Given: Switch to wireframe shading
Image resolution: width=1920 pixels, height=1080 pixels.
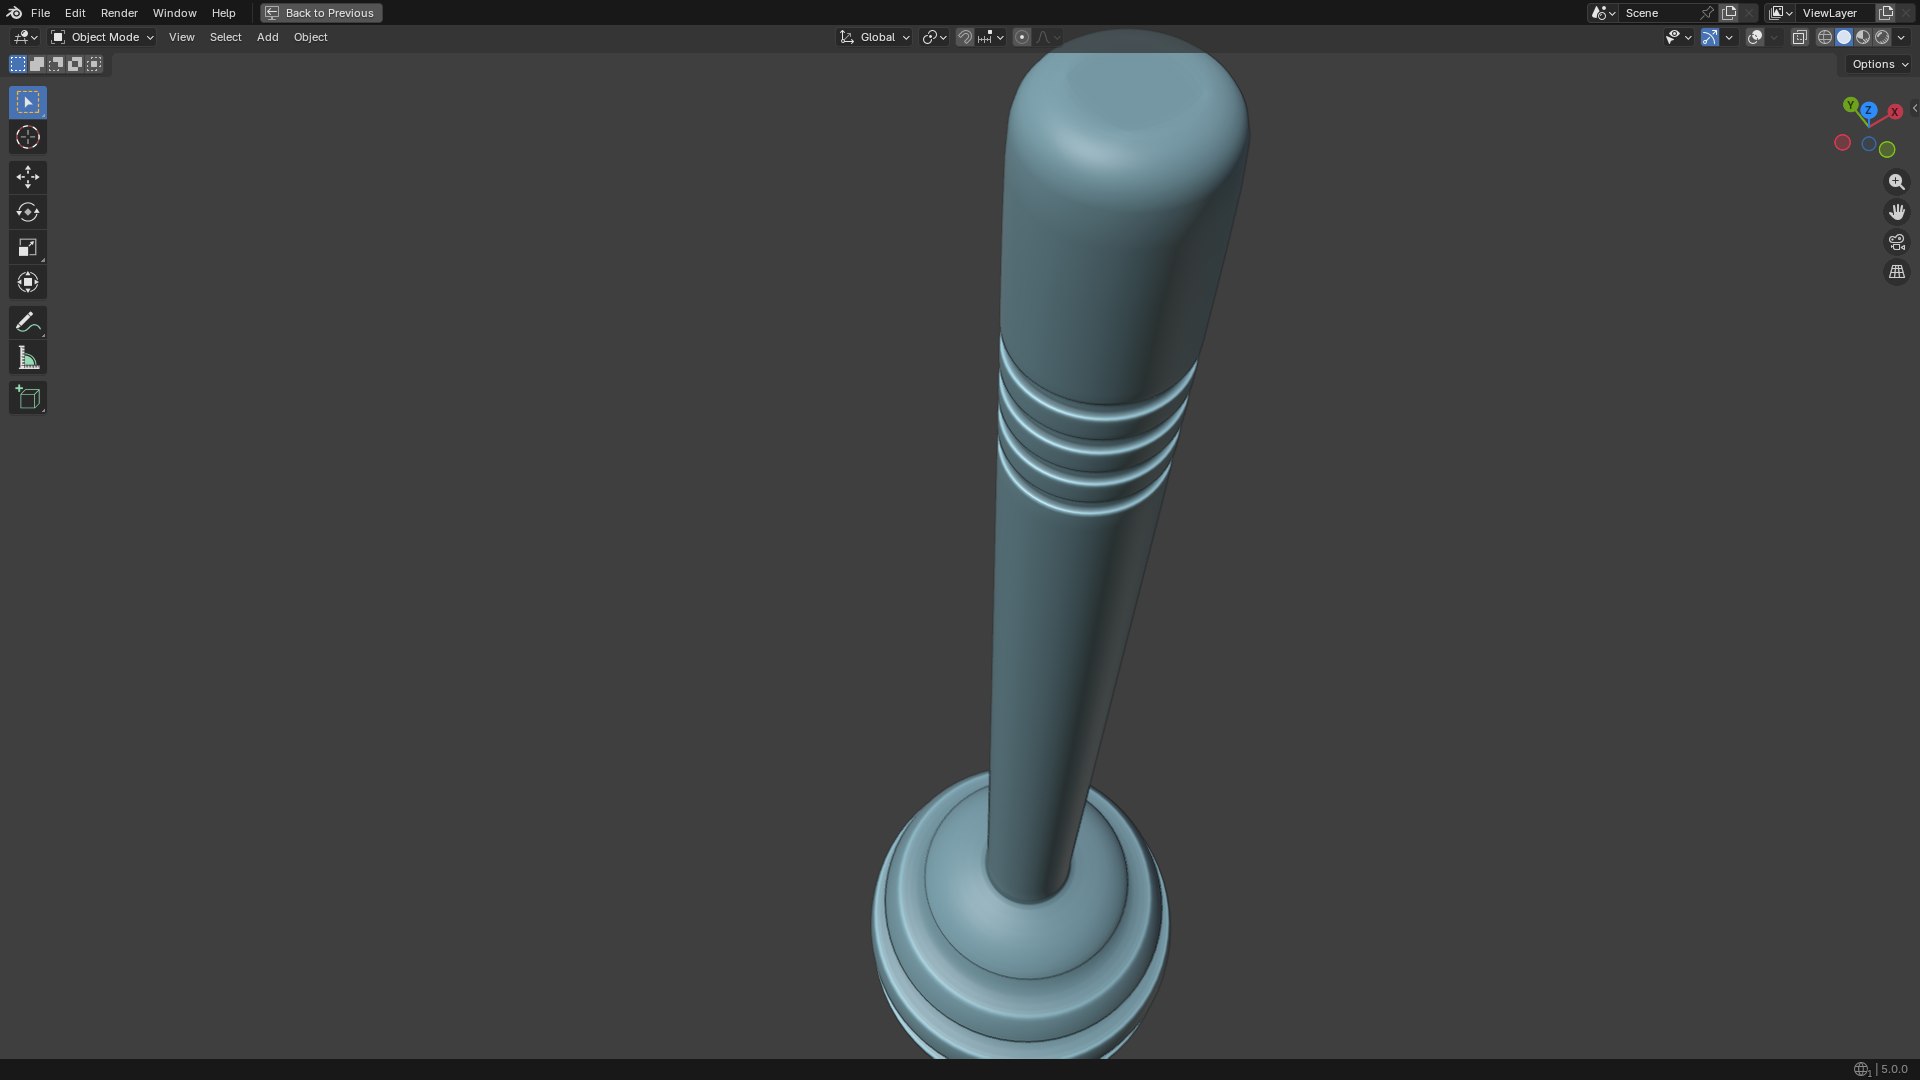Looking at the screenshot, I should [x=1825, y=37].
